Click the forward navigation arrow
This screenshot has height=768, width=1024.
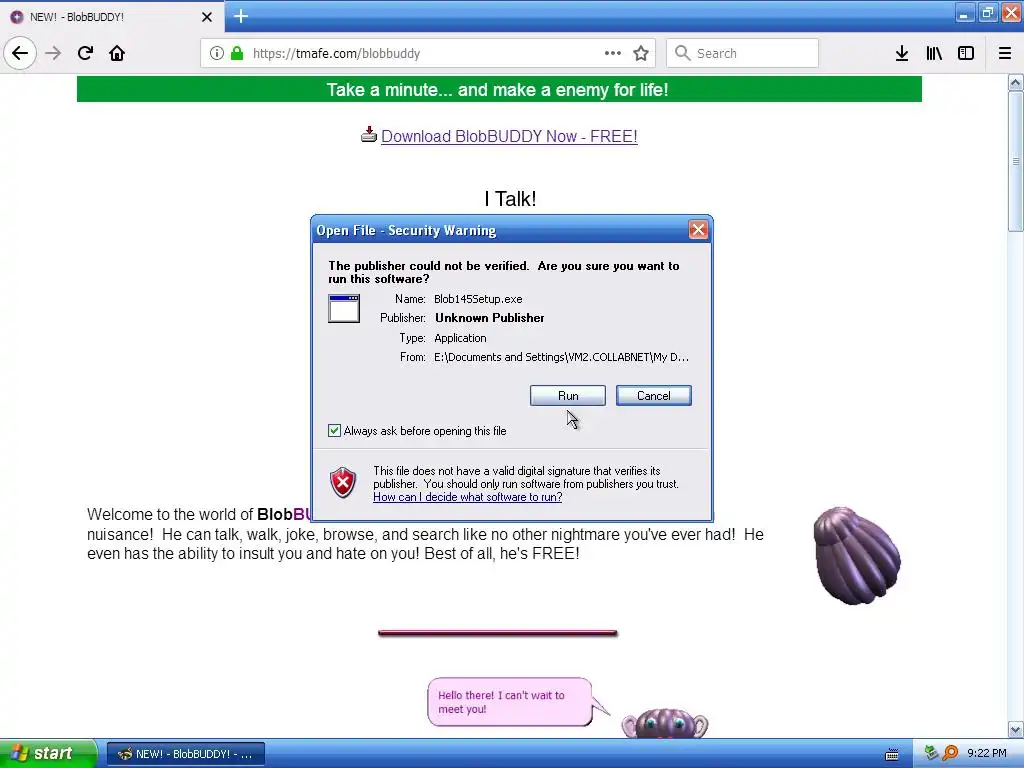point(53,53)
